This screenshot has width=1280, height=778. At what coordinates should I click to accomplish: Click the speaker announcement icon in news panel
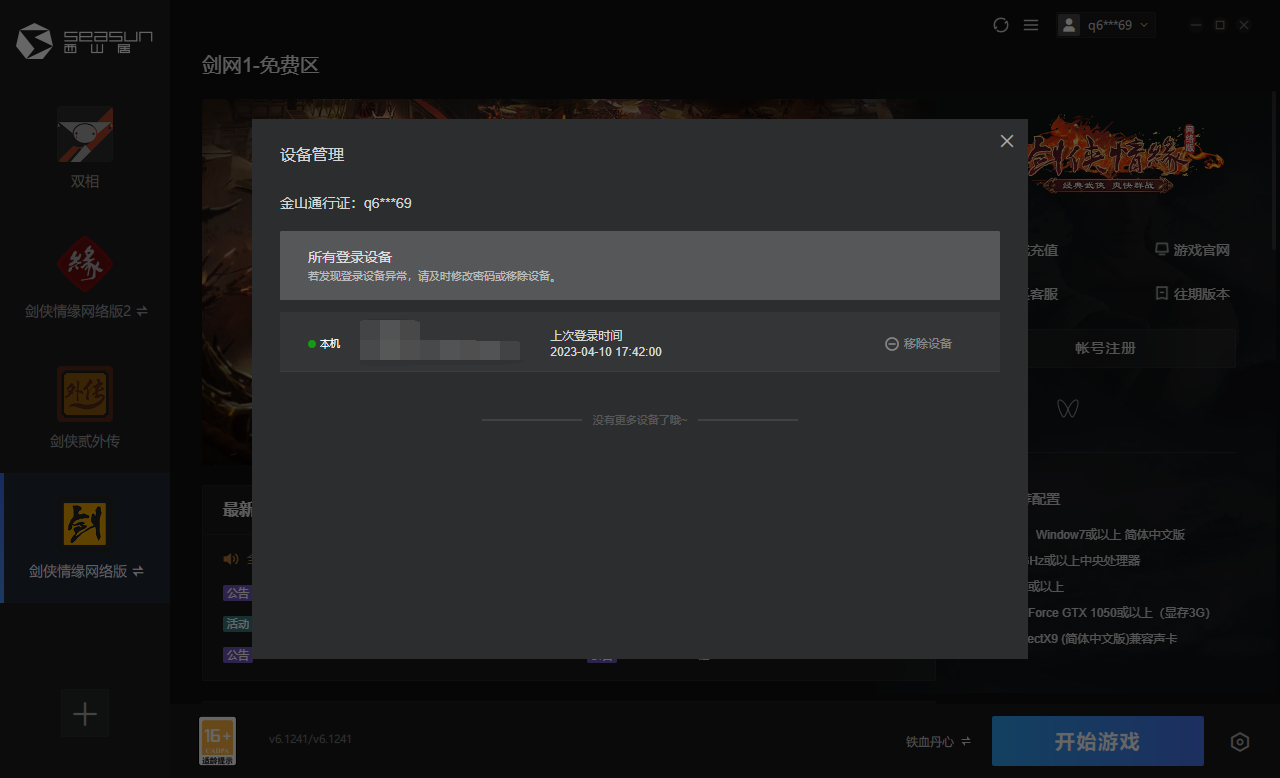231,559
